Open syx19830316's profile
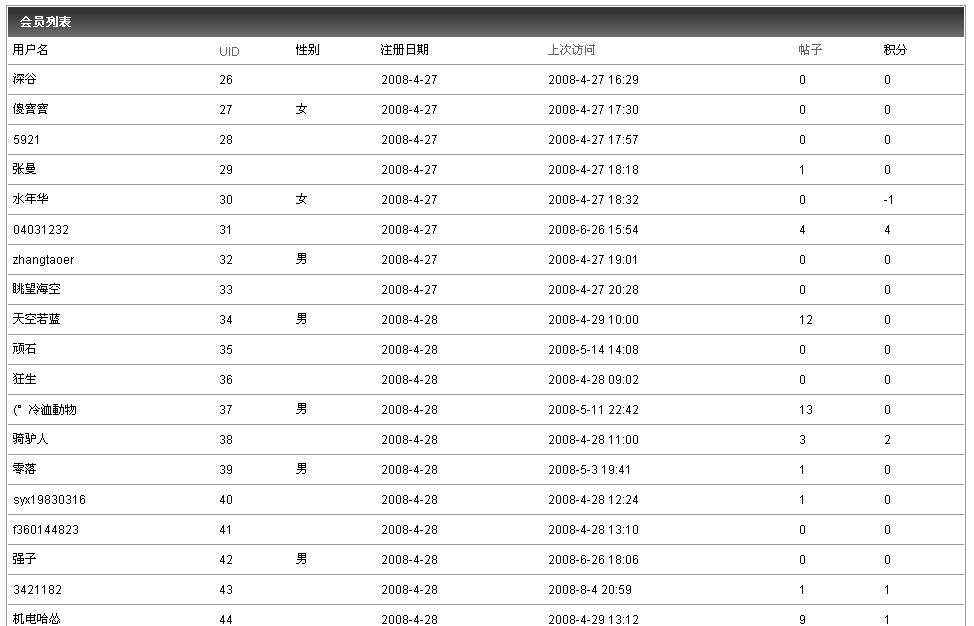Screen dimensions: 974x626 coord(49,500)
